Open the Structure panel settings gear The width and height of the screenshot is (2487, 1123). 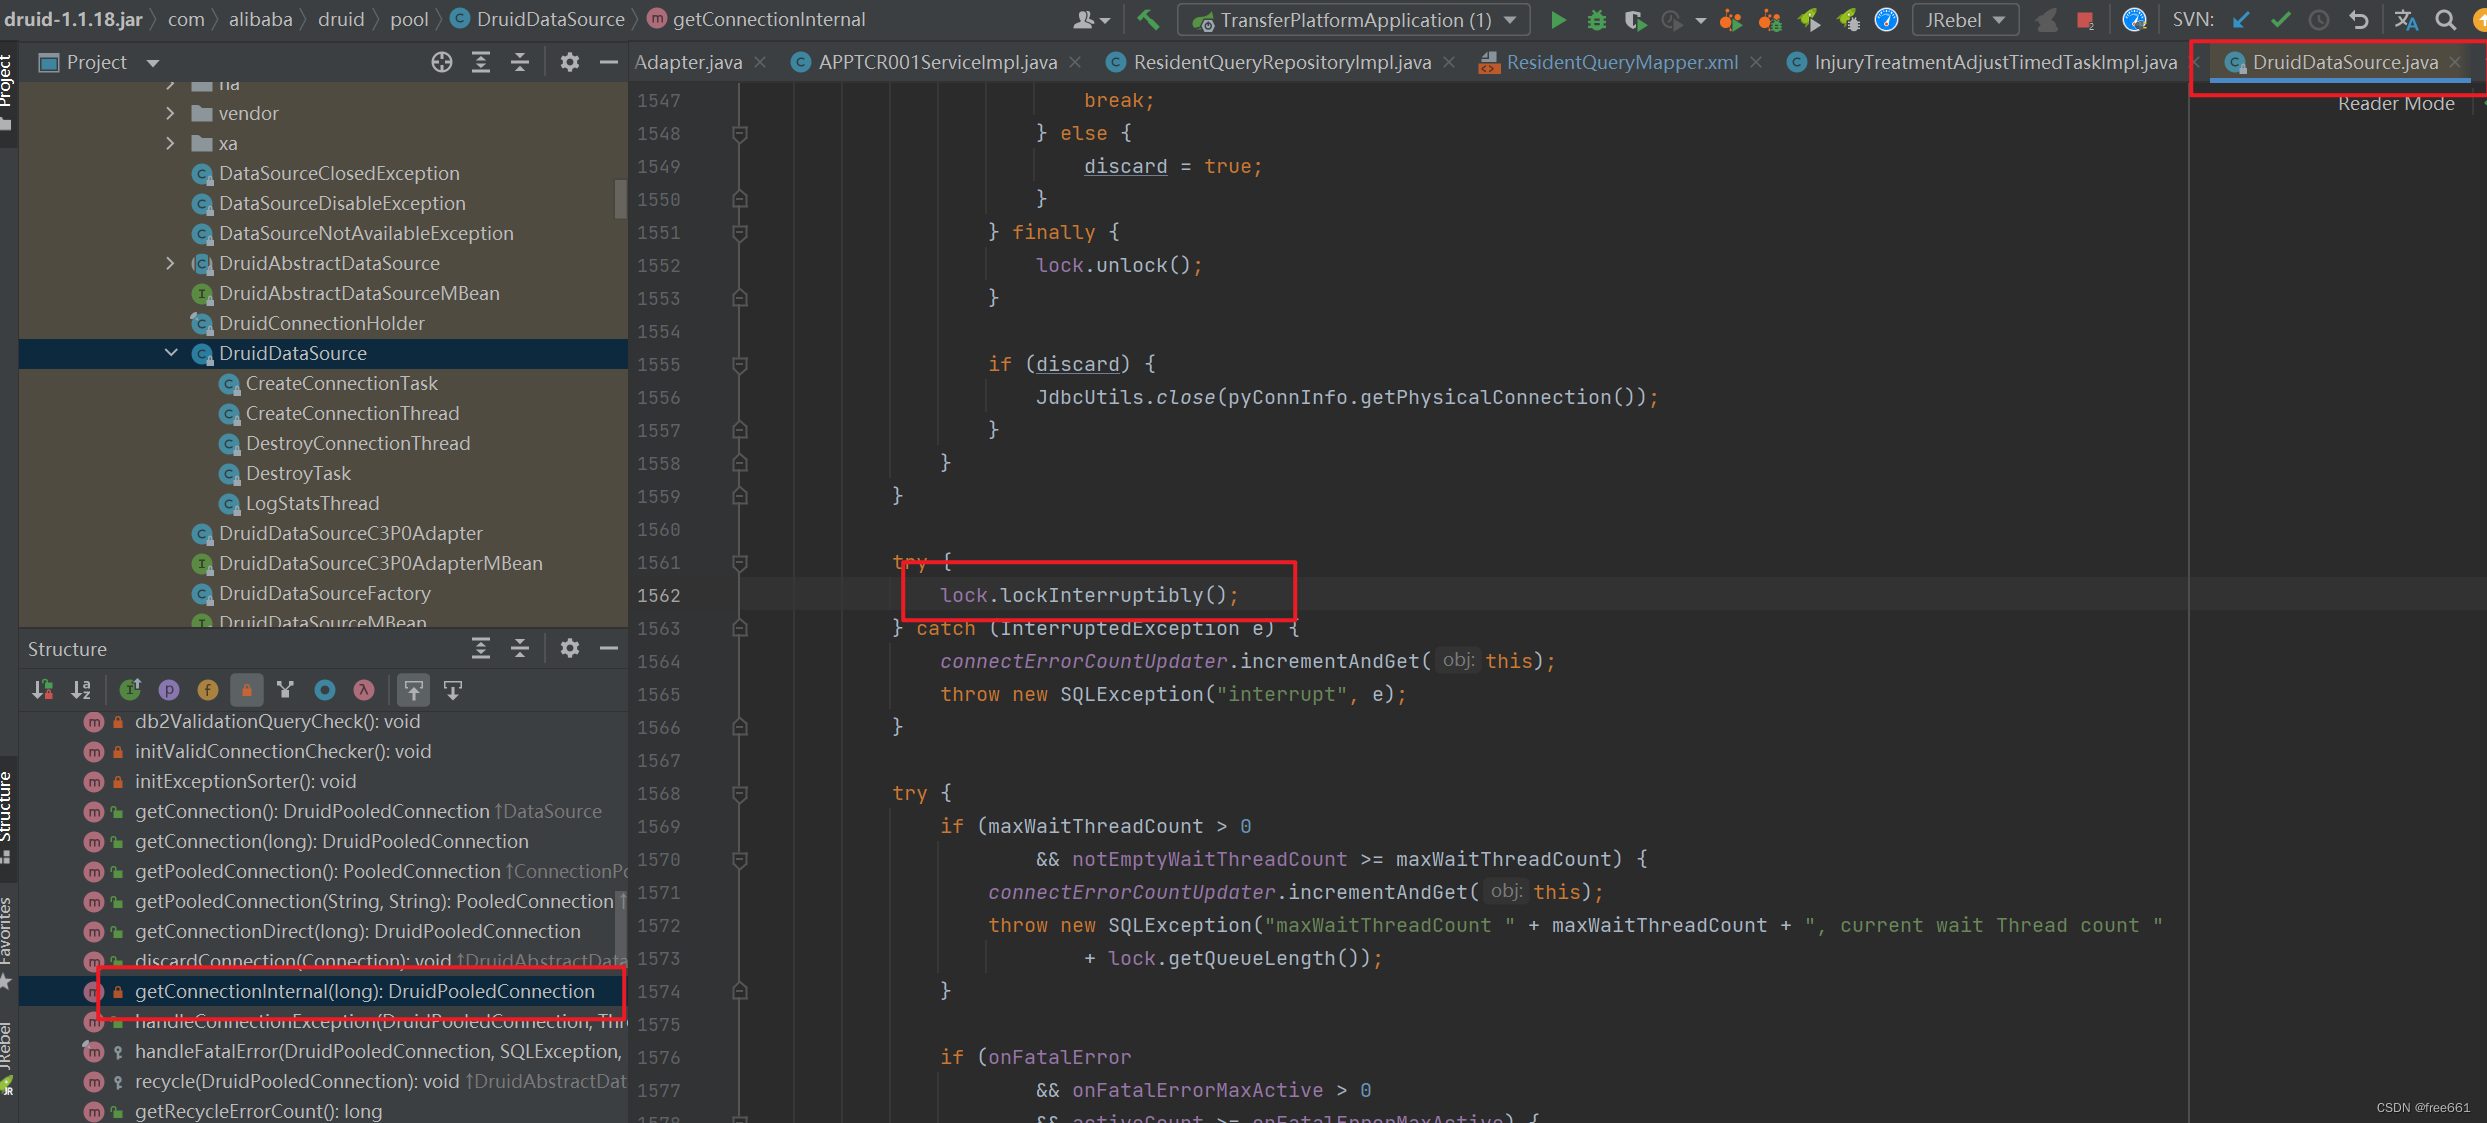[570, 648]
